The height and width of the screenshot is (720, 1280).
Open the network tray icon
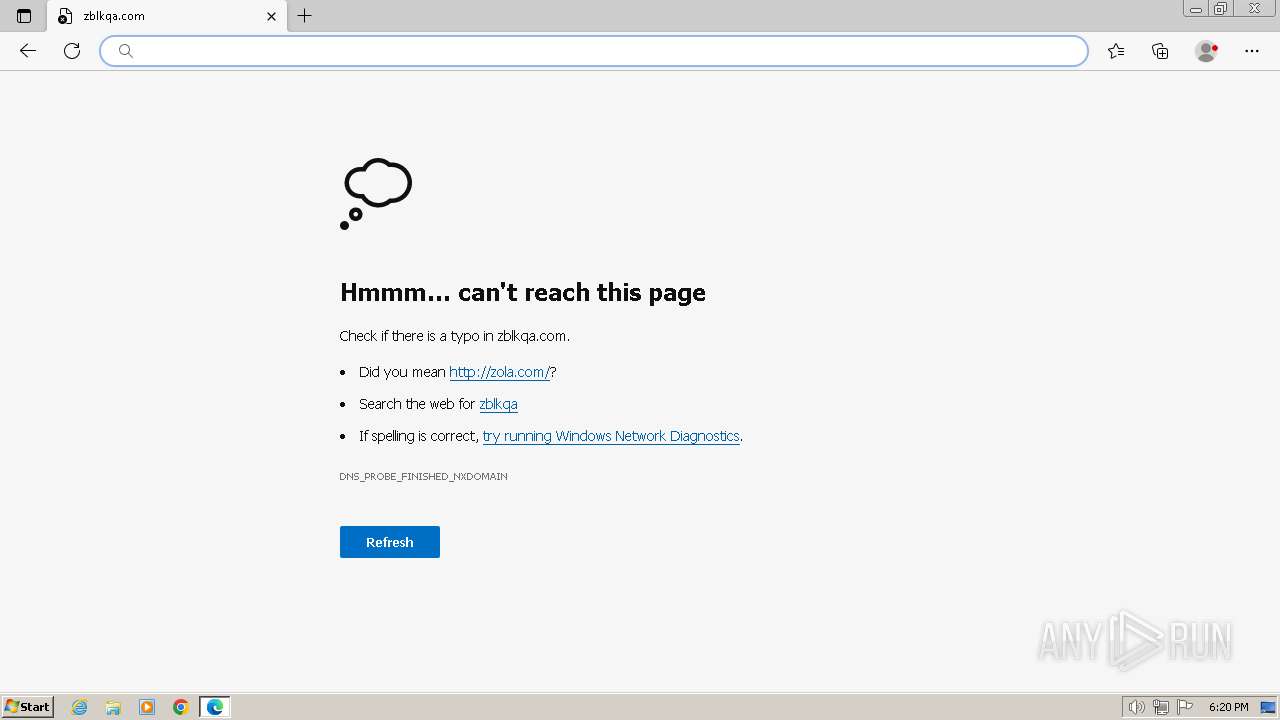(1161, 707)
